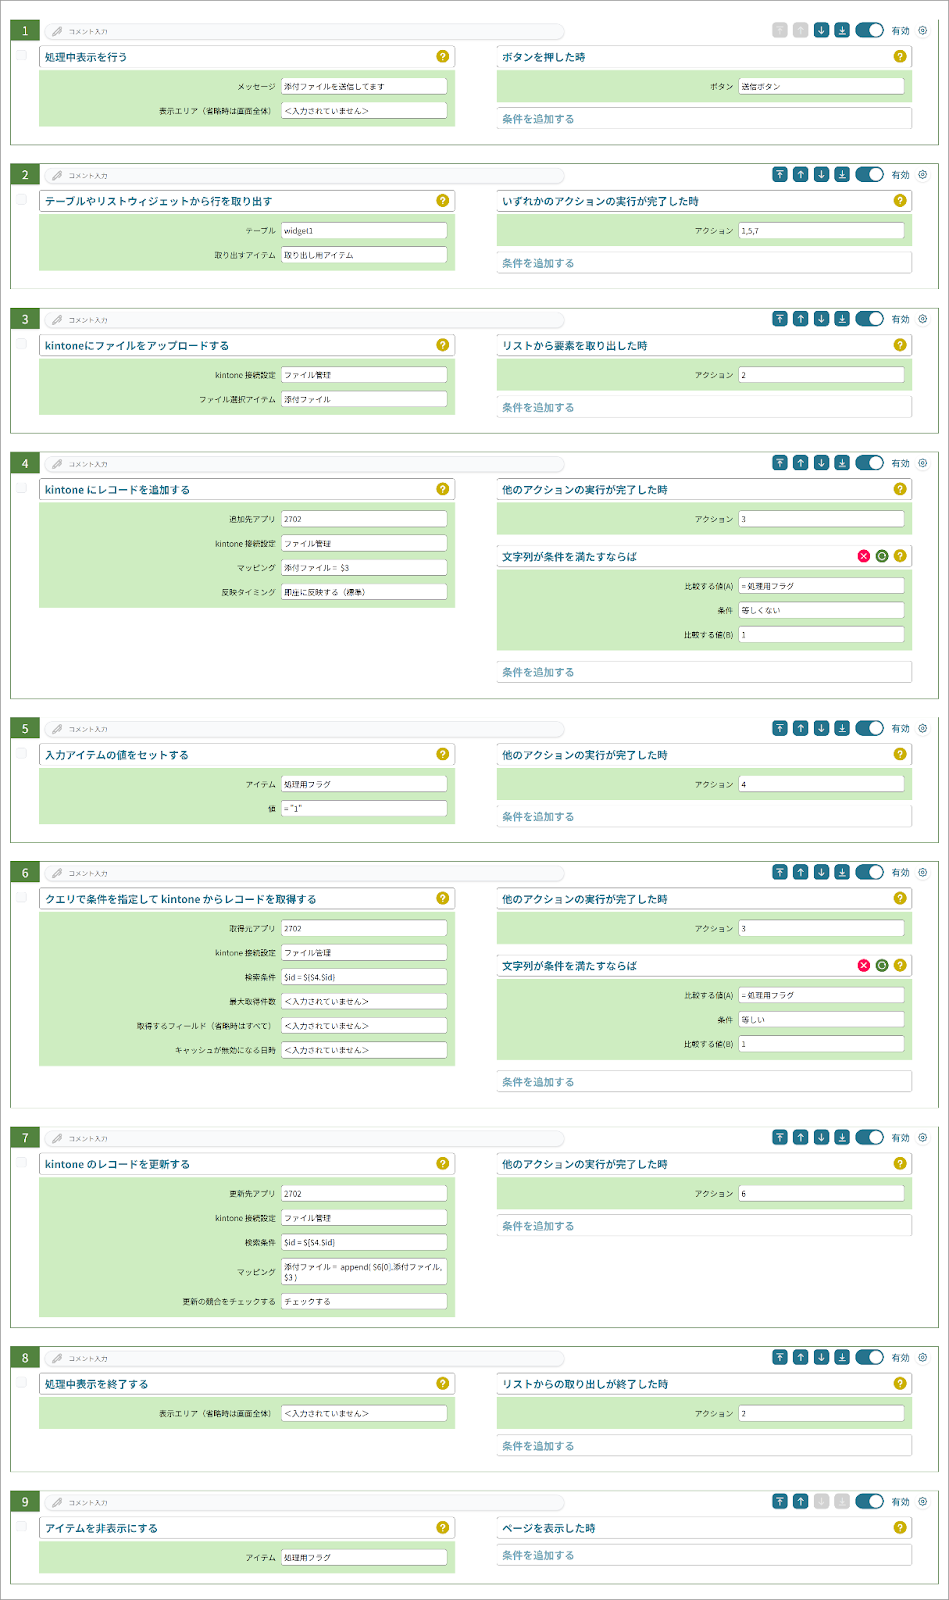Image resolution: width=949 pixels, height=1600 pixels.
Task: Disable action 3 with its 有効 switch
Action: (869, 319)
